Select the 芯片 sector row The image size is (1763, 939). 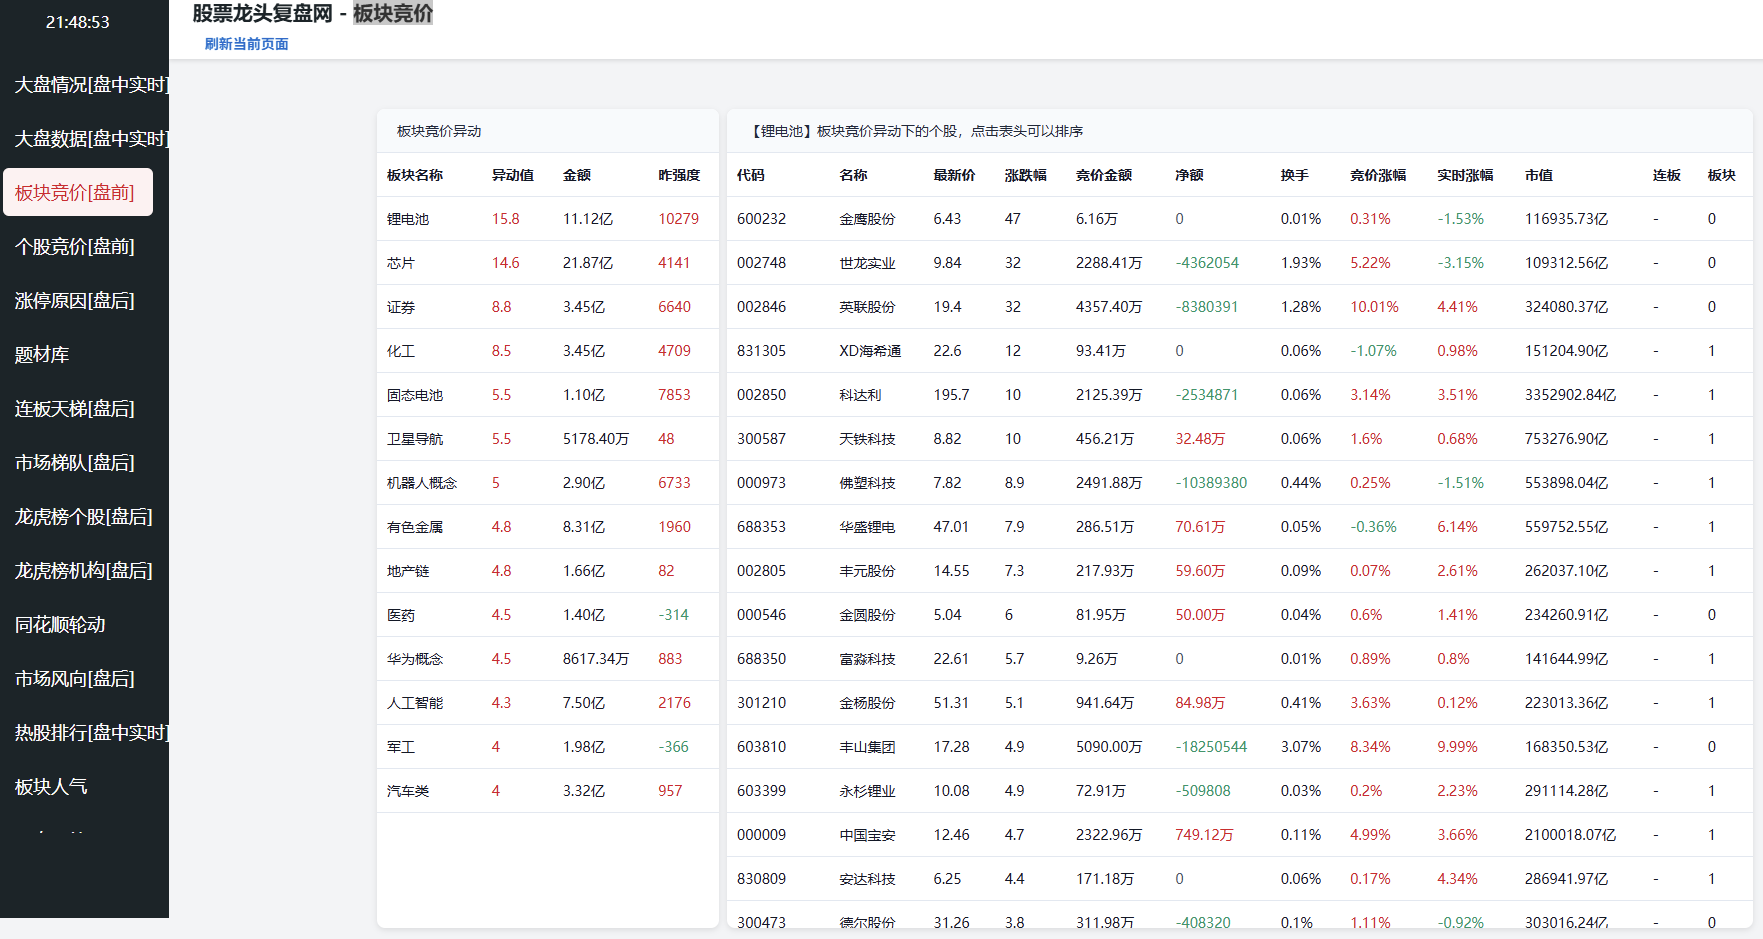coord(401,263)
